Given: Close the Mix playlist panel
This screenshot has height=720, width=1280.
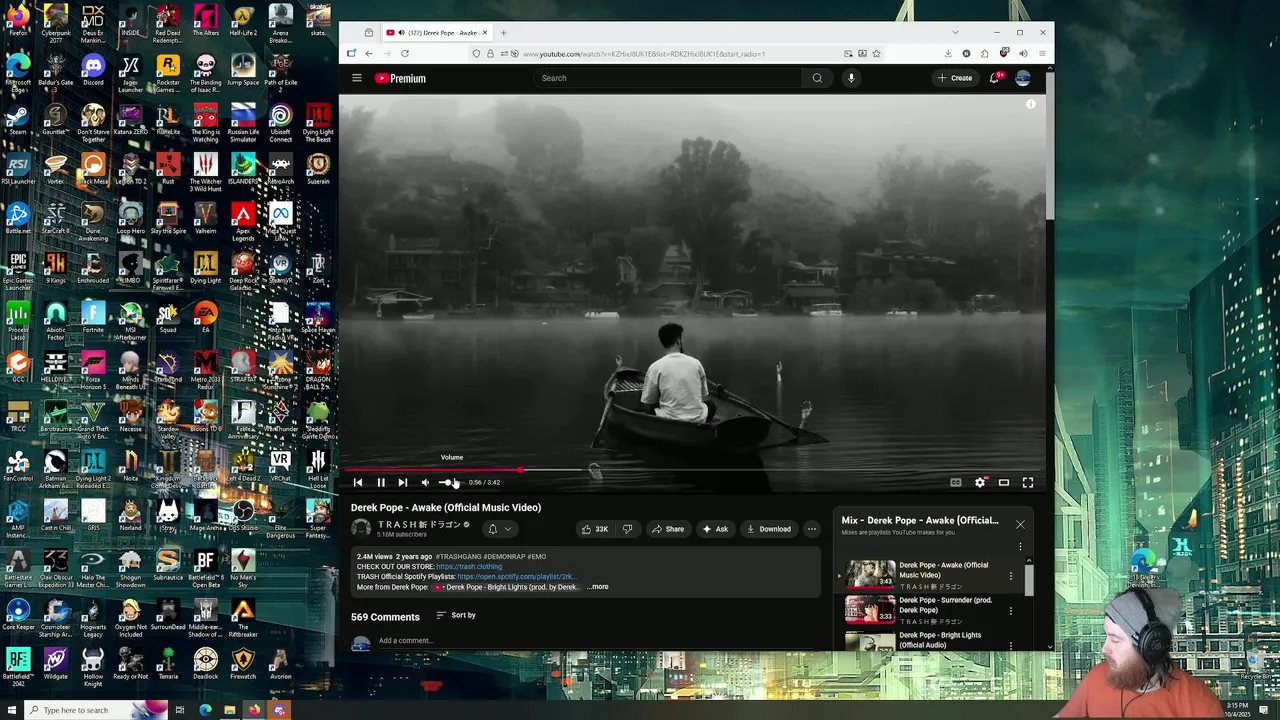Looking at the screenshot, I should [1020, 524].
